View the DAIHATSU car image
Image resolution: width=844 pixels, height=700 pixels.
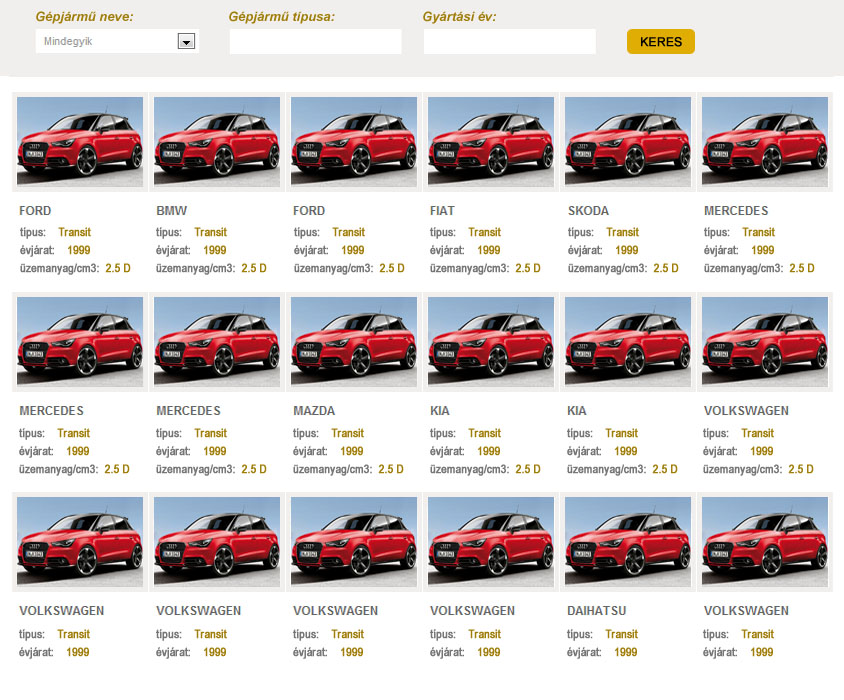(x=628, y=541)
